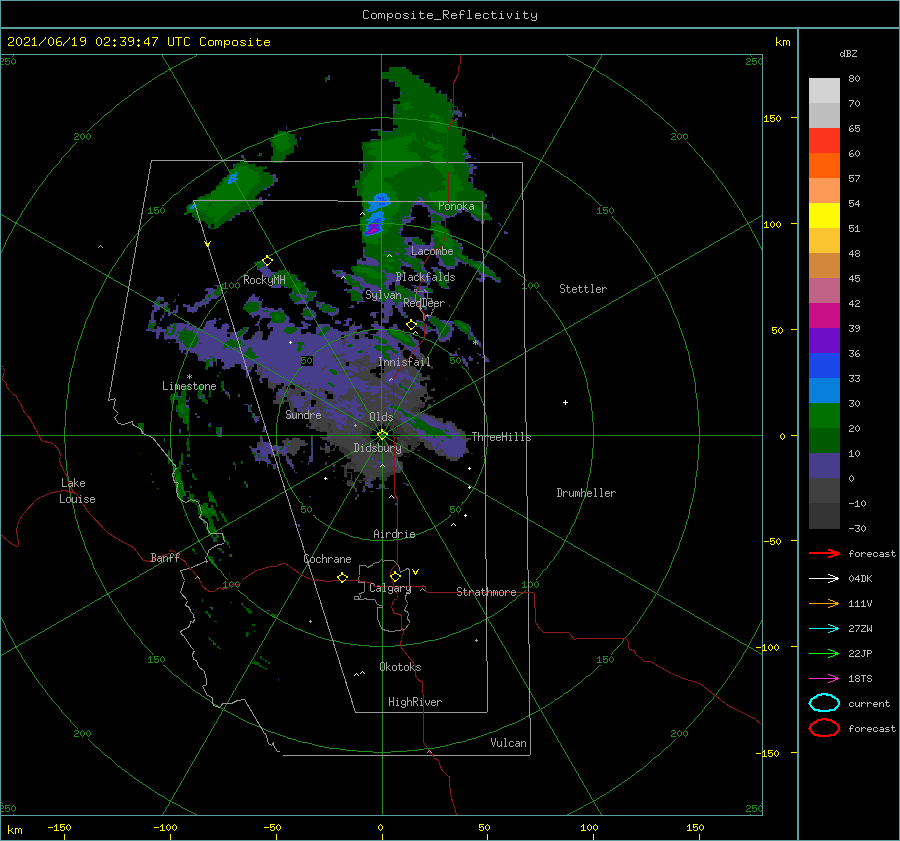The width and height of the screenshot is (900, 841).
Task: Click the Okotoks city label
Action: coord(400,667)
